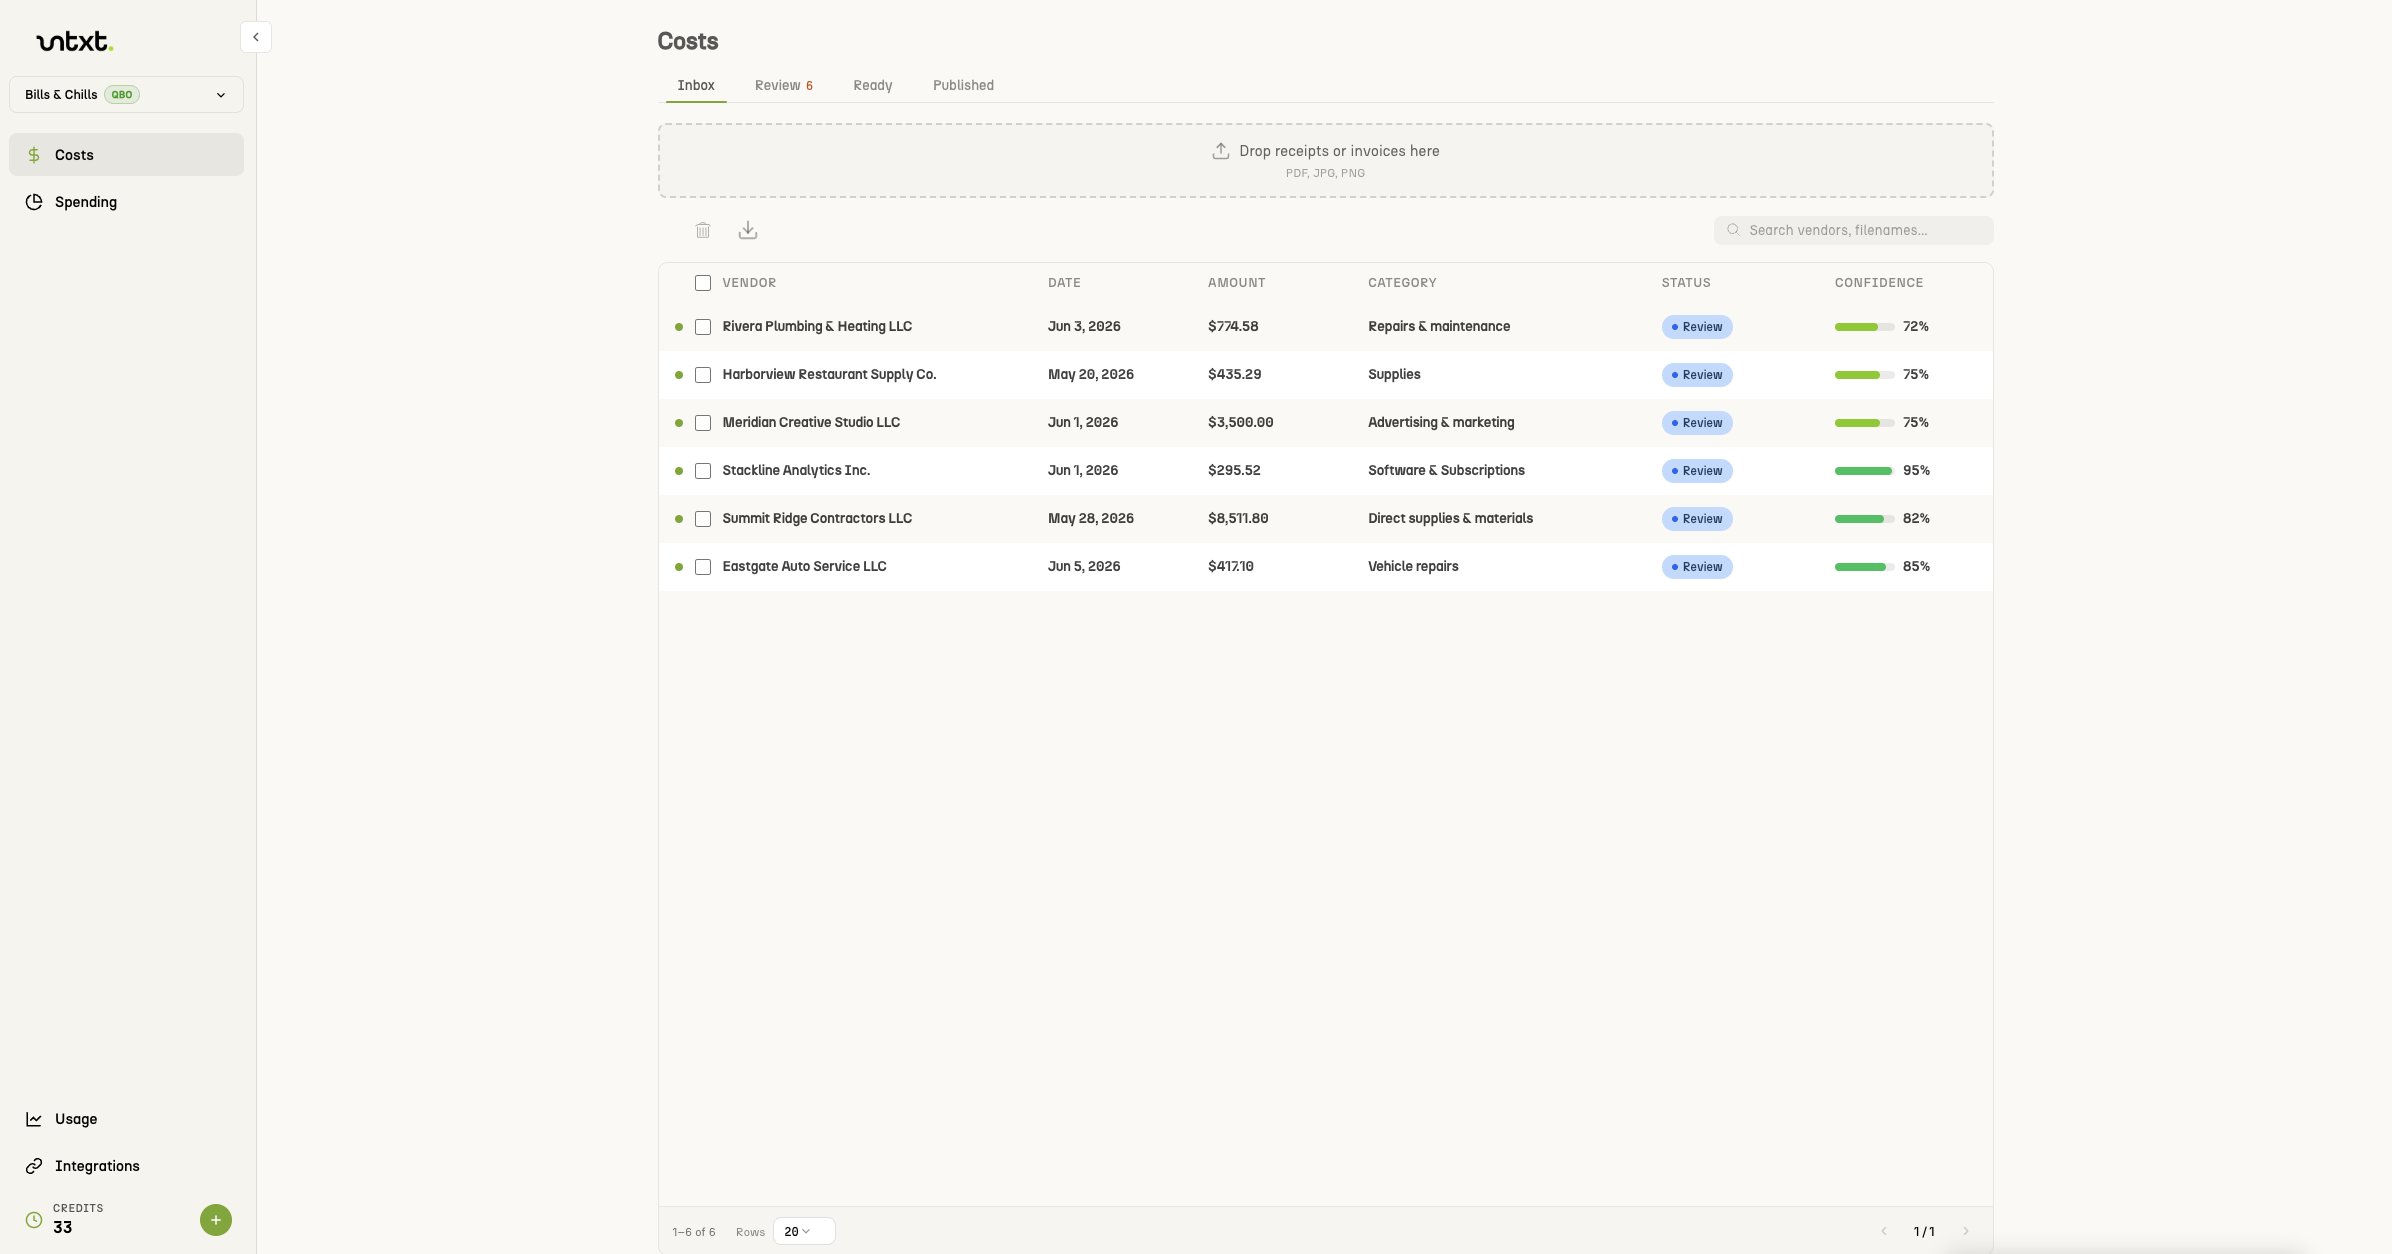2392x1254 pixels.
Task: Check the Meridian Creative Studio LLC row
Action: [703, 423]
